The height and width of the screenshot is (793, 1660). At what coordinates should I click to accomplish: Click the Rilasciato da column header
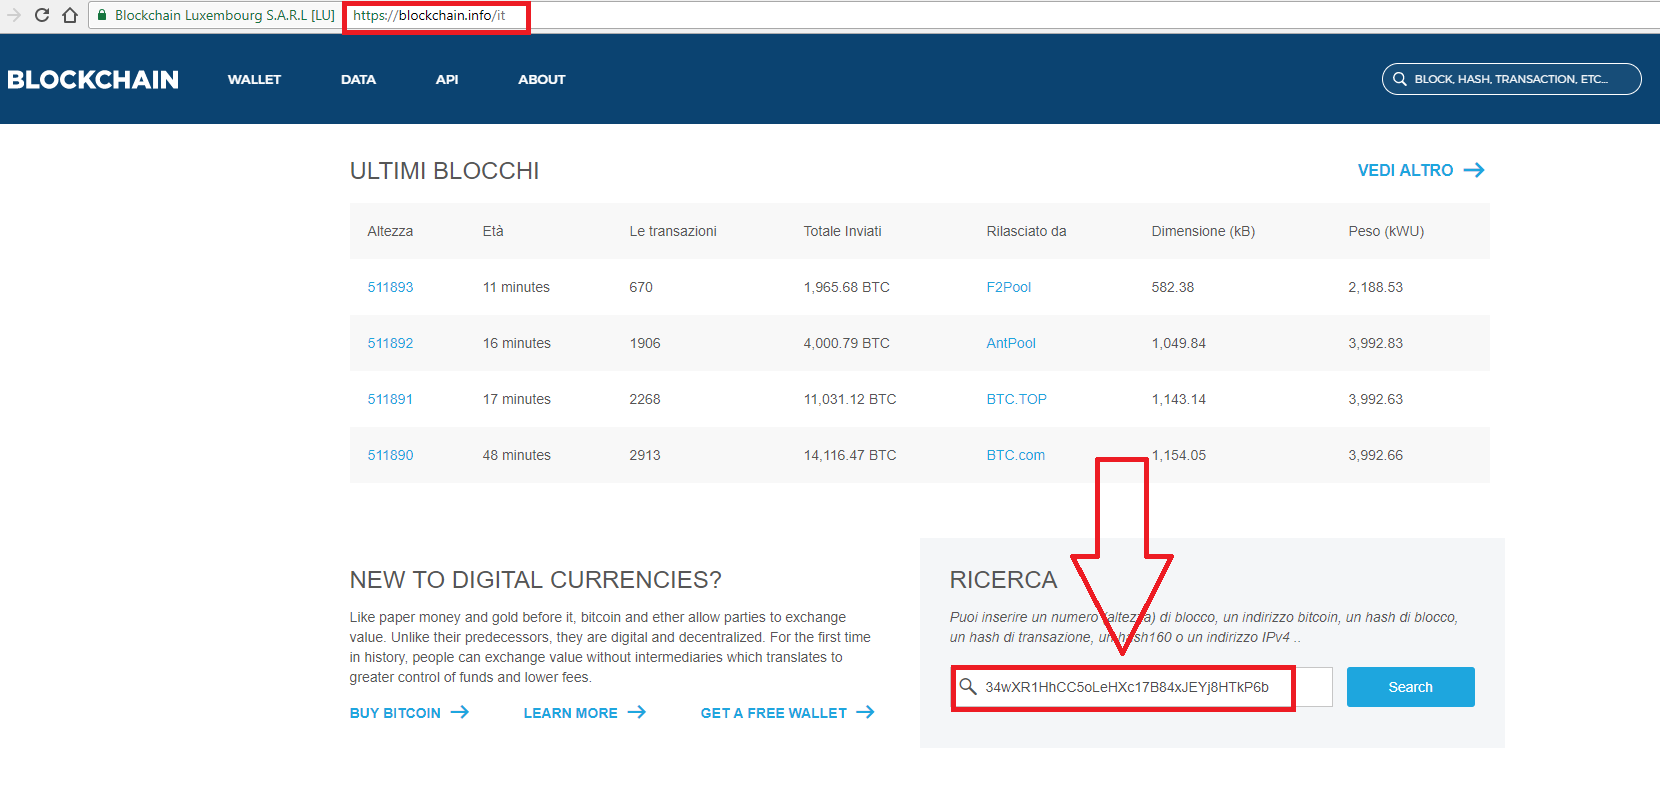coord(1026,231)
